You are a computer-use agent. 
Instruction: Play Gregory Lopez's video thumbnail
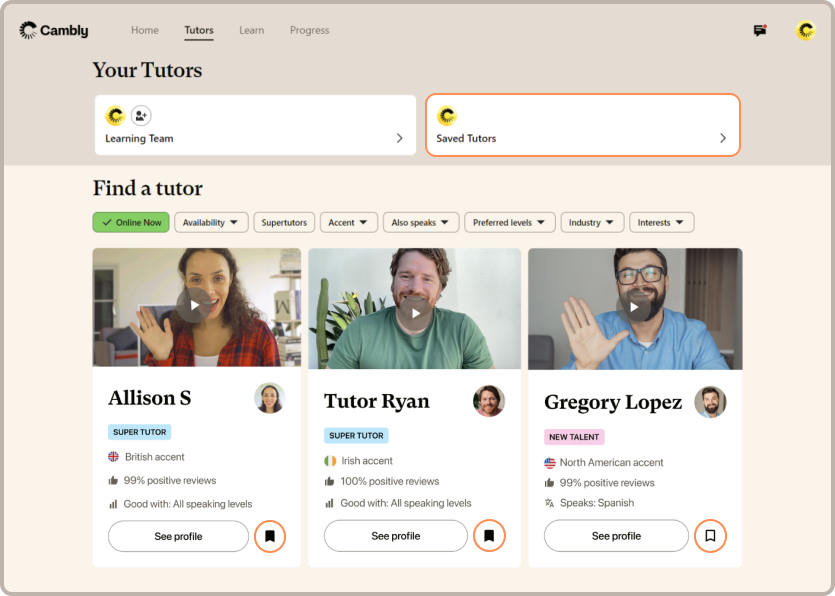(634, 306)
